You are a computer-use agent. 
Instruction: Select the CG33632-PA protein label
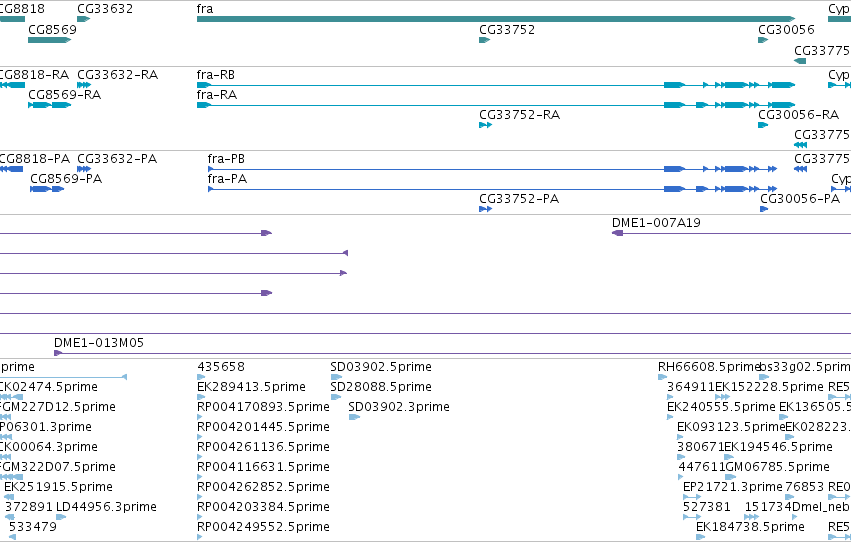point(117,159)
